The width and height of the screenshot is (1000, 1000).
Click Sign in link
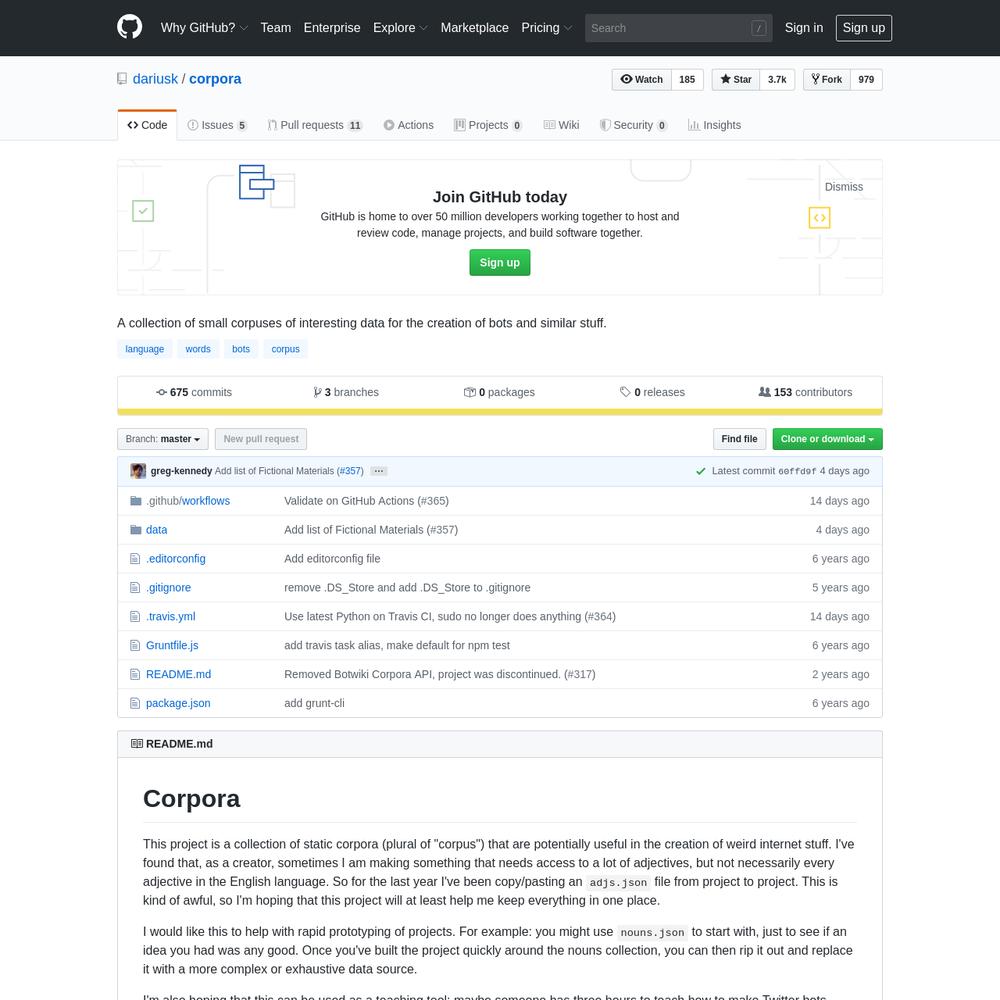point(804,28)
